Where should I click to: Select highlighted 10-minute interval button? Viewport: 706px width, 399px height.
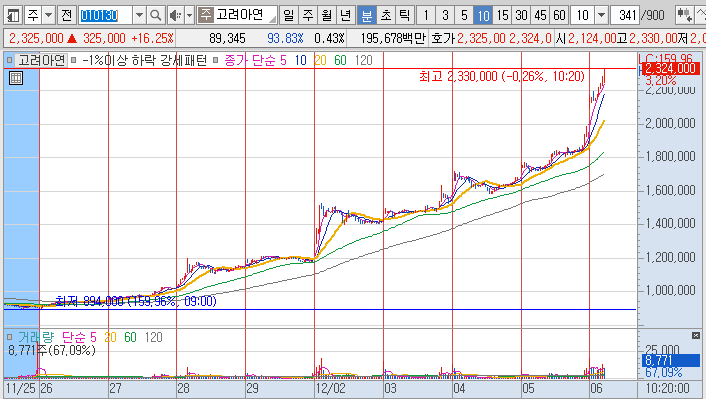pos(483,16)
